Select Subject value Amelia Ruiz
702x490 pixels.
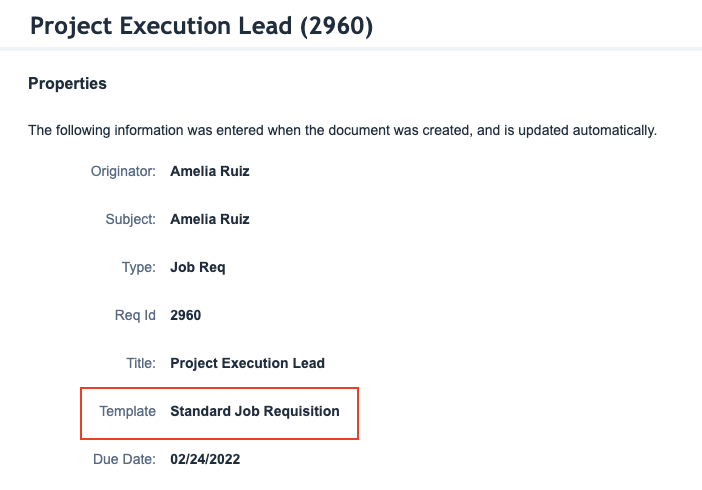pos(210,219)
